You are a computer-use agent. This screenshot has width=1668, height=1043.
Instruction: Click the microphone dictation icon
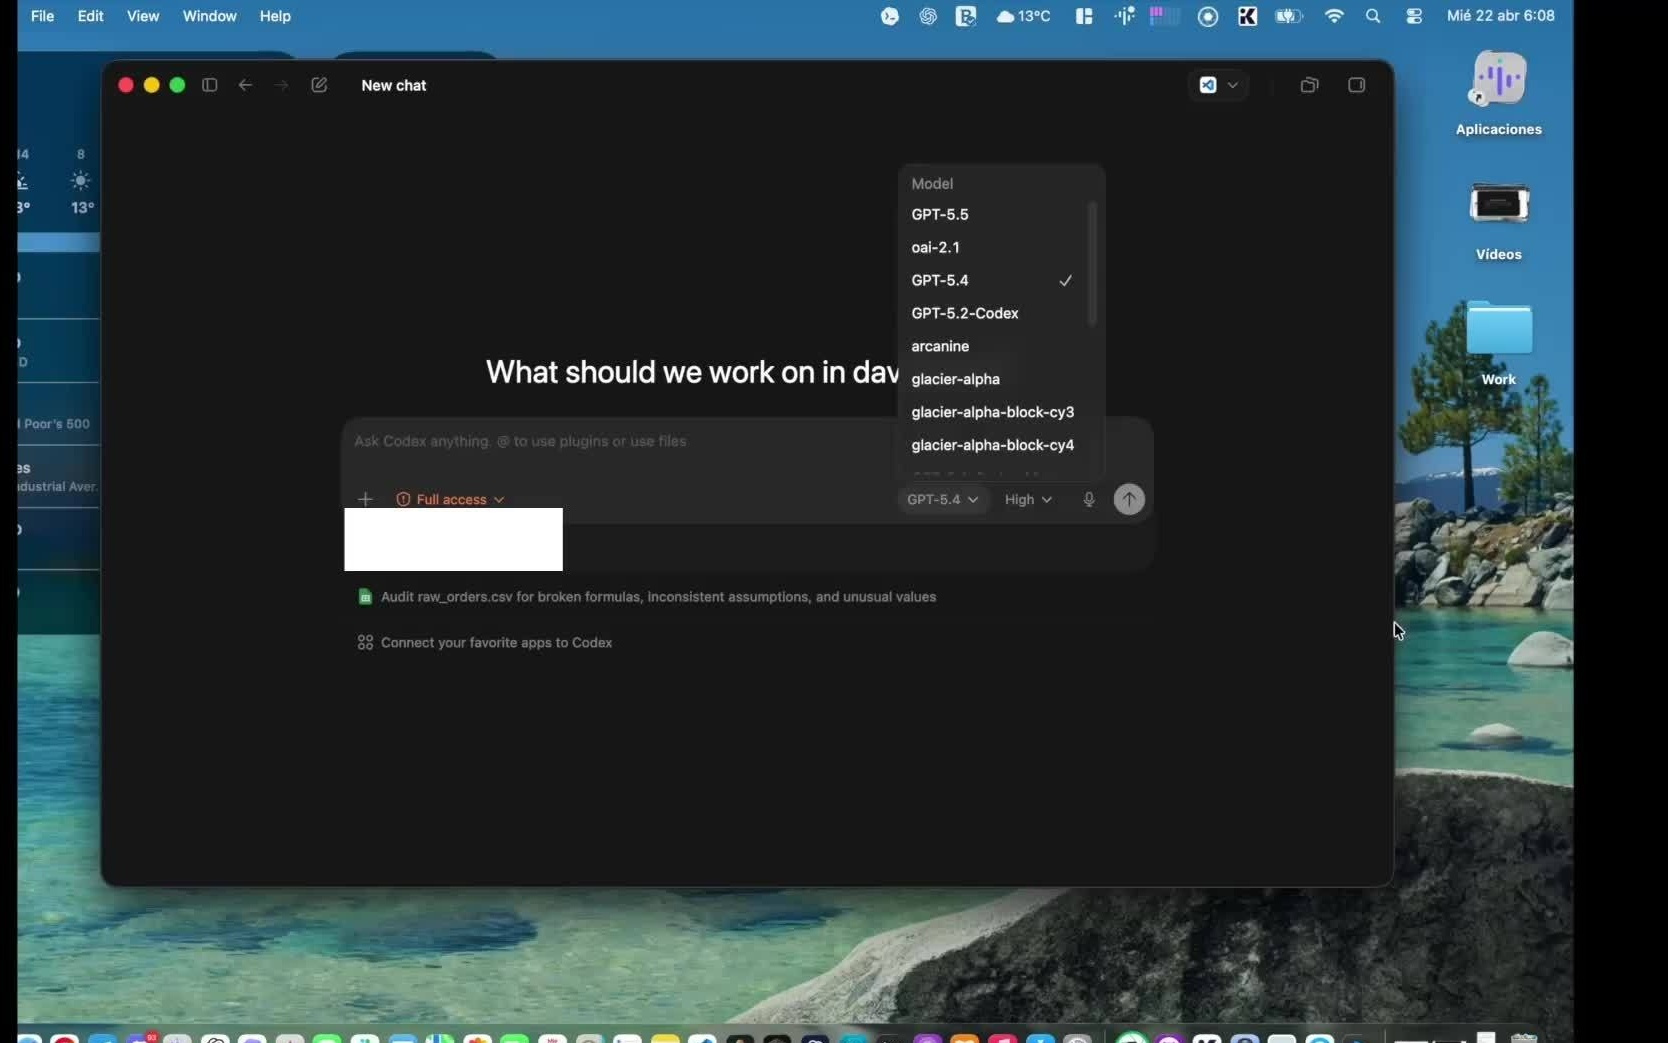click(x=1089, y=500)
